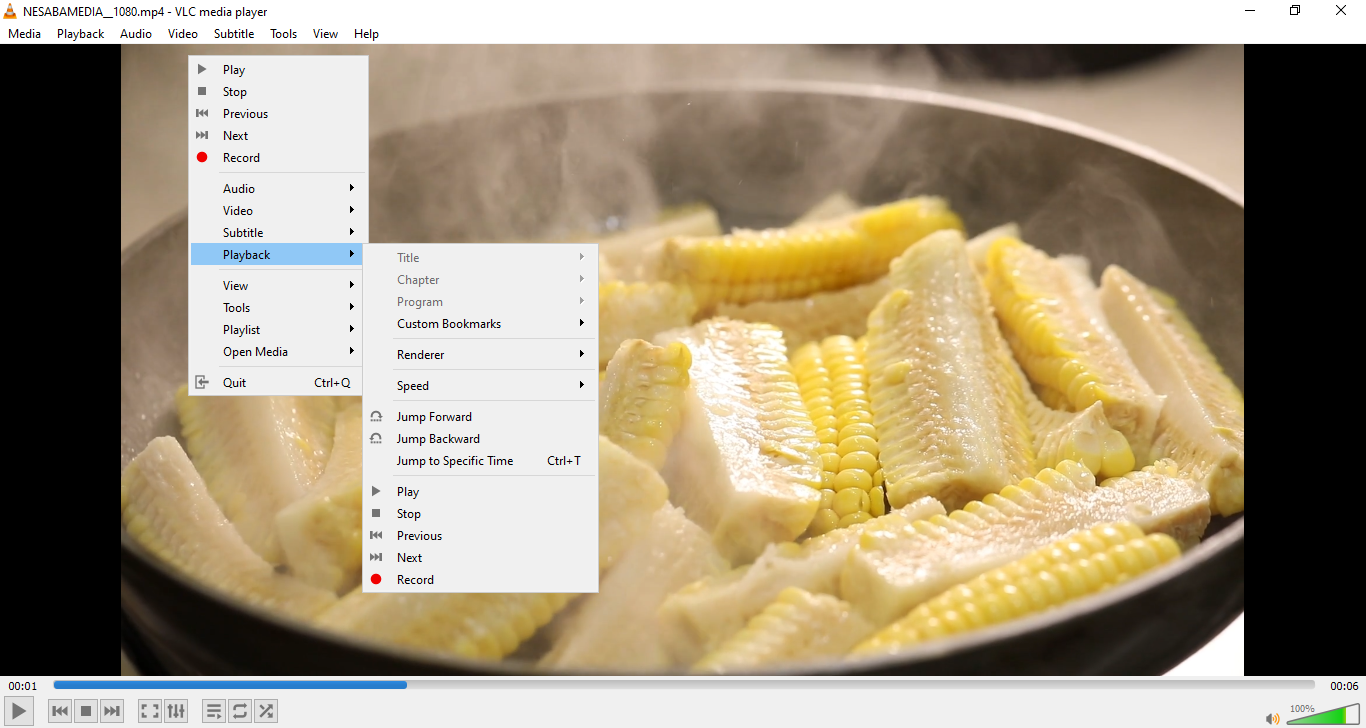Mute audio via the speaker icon
1366x728 pixels.
click(x=1272, y=718)
